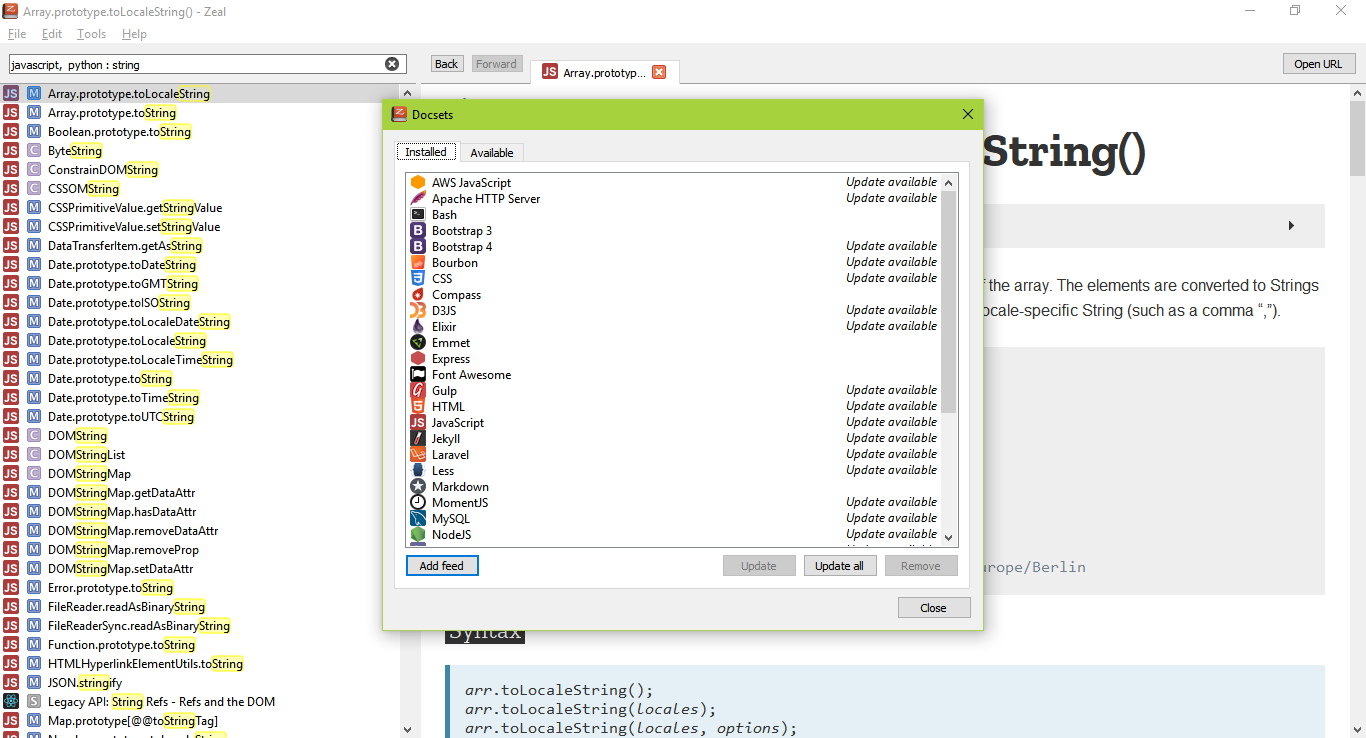Click the docset list vertical scrollbar
The image size is (1366, 738).
pyautogui.click(x=950, y=301)
